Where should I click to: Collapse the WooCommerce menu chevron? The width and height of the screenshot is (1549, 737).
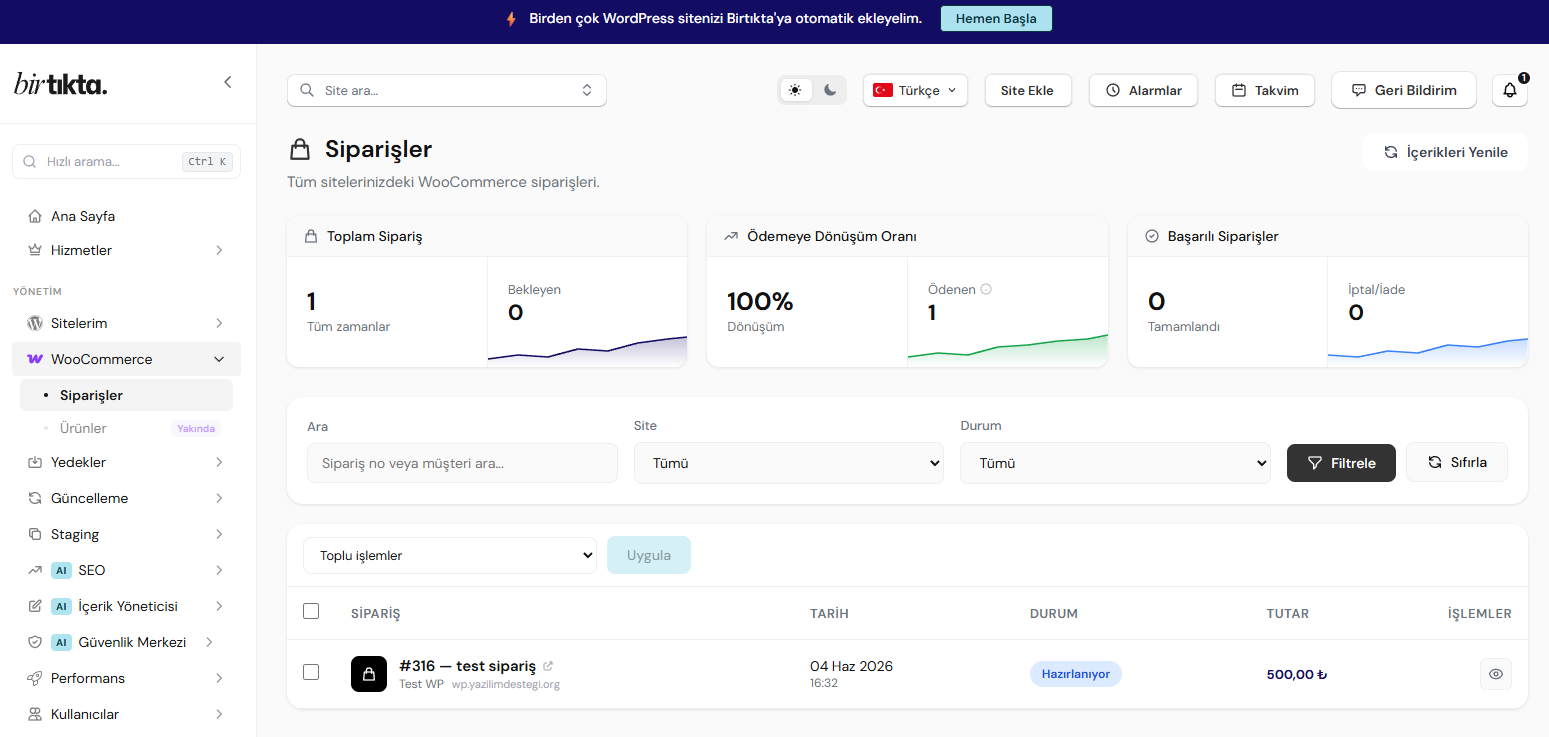pyautogui.click(x=219, y=359)
